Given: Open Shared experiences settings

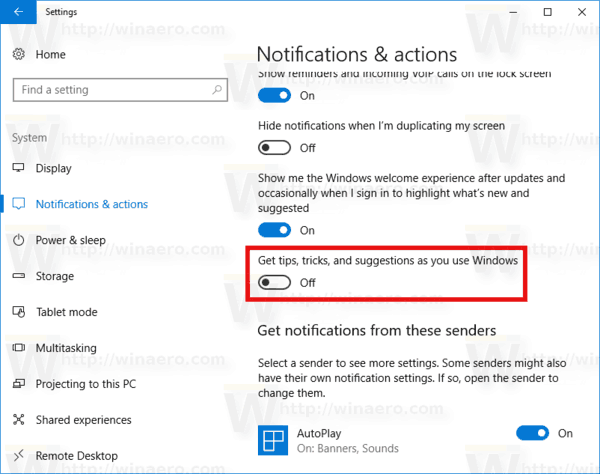Looking at the screenshot, I should (x=83, y=420).
